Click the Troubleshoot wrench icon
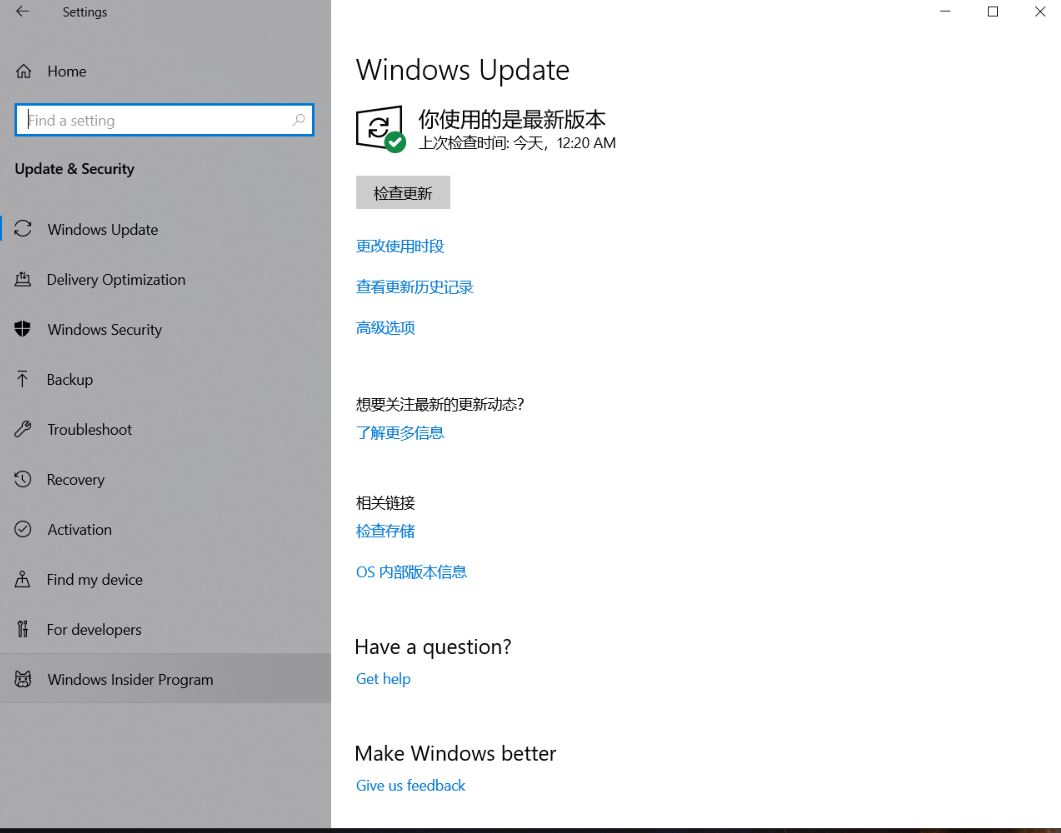Screen dimensions: 1061x833 tap(23, 429)
